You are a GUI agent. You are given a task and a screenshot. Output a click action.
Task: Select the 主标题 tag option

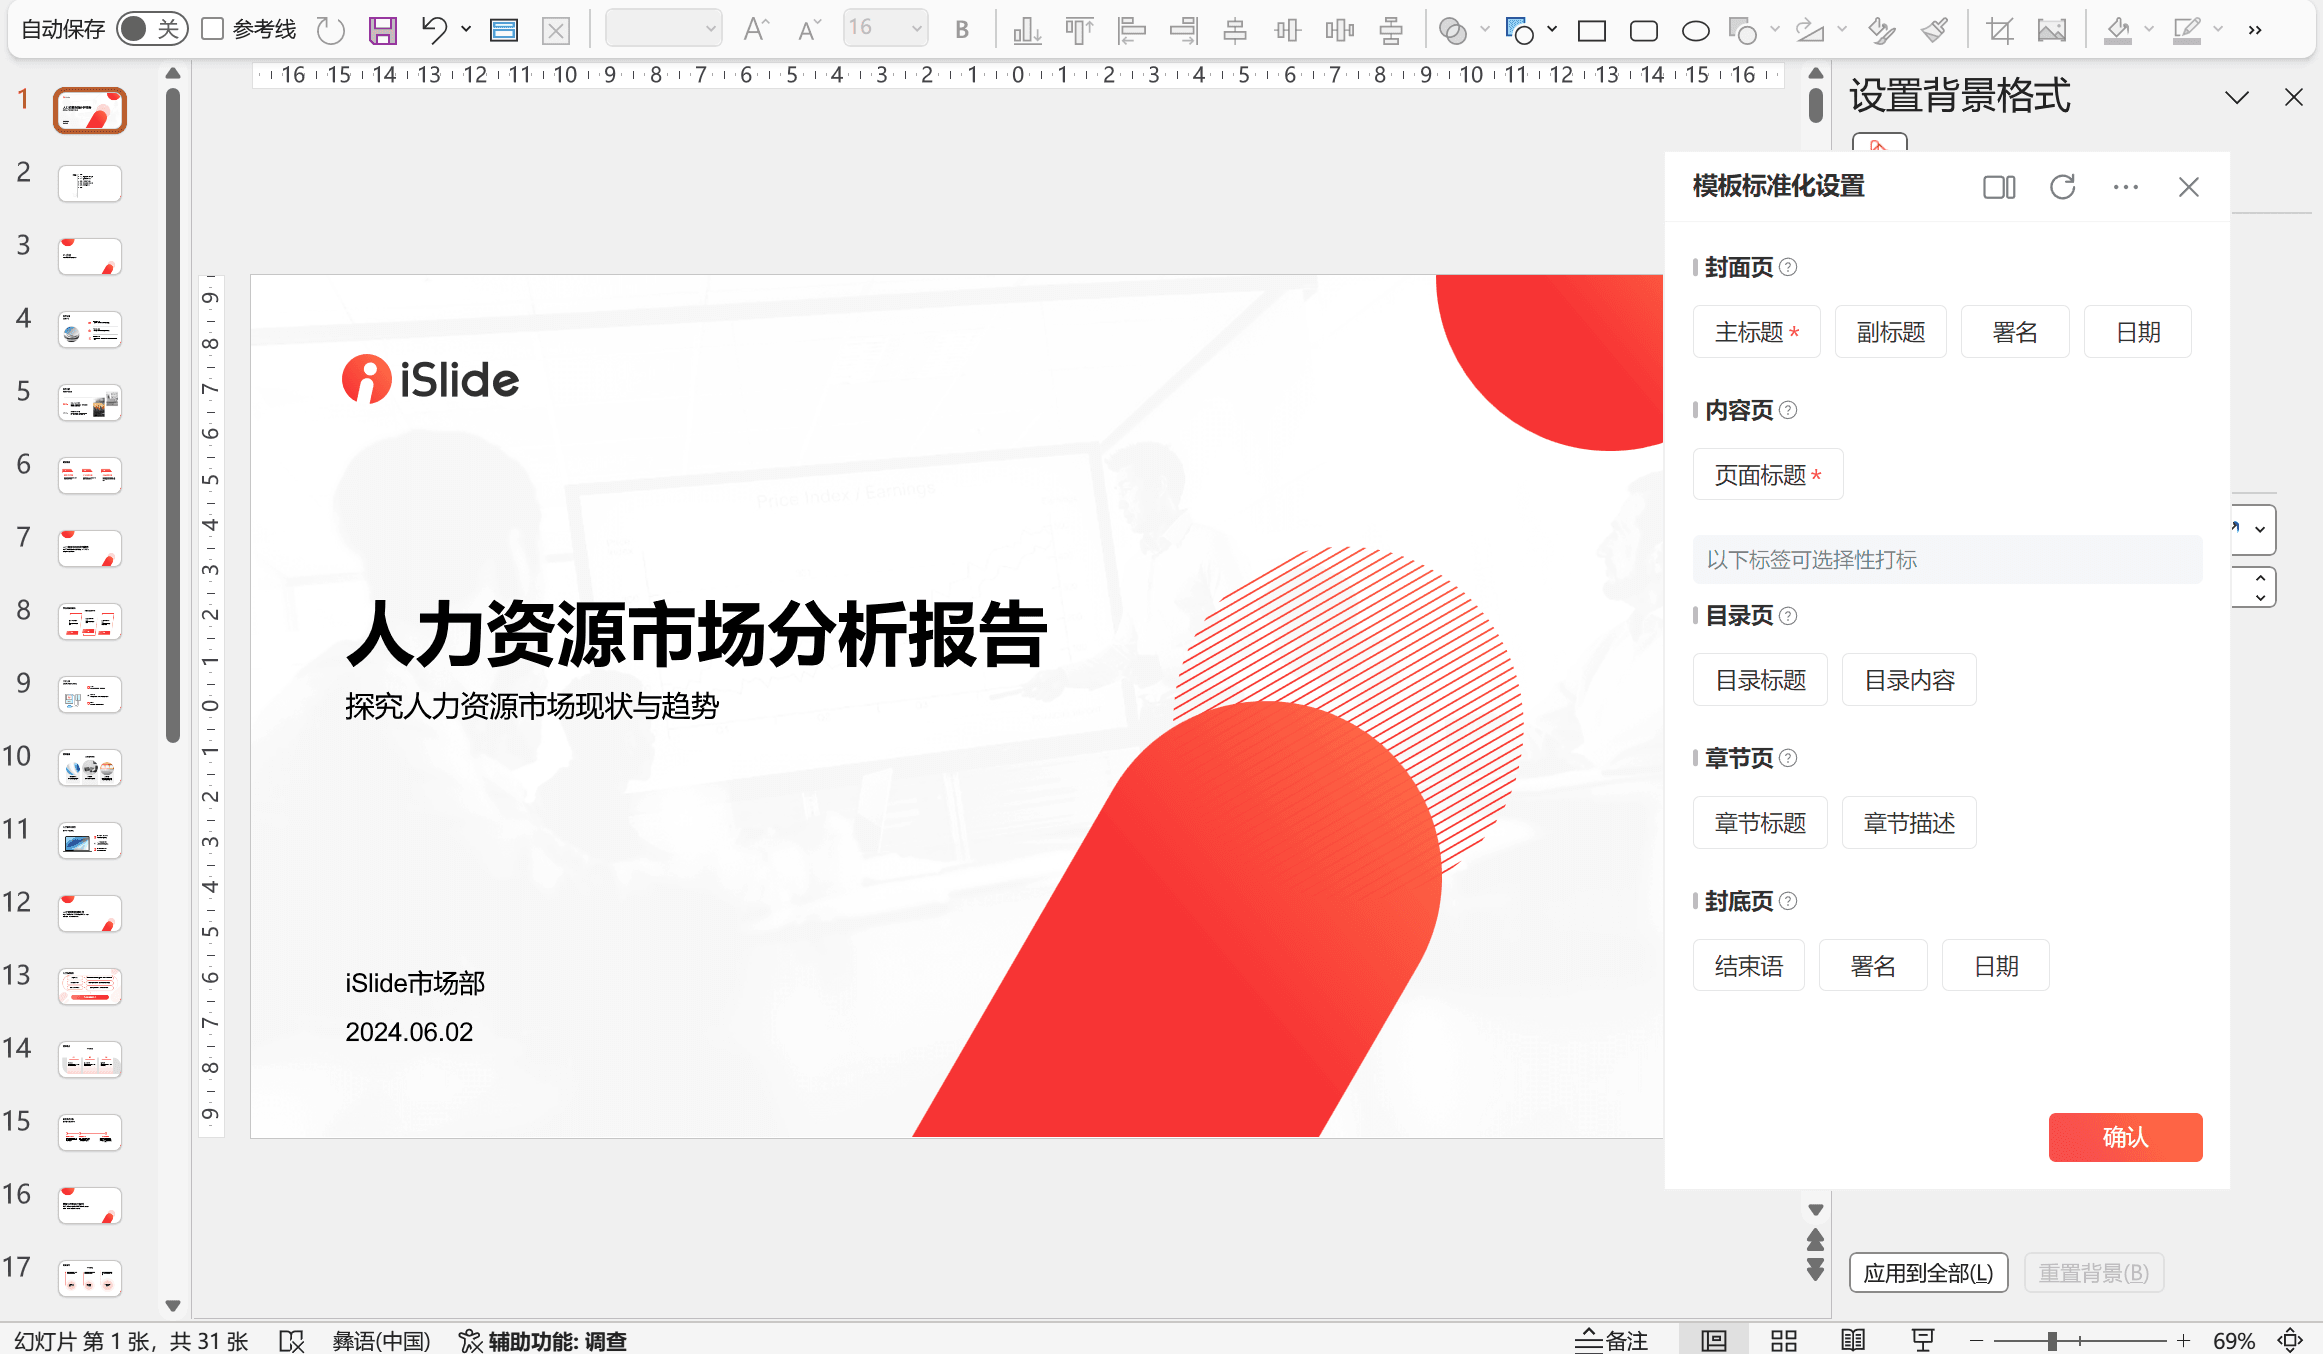(1756, 332)
